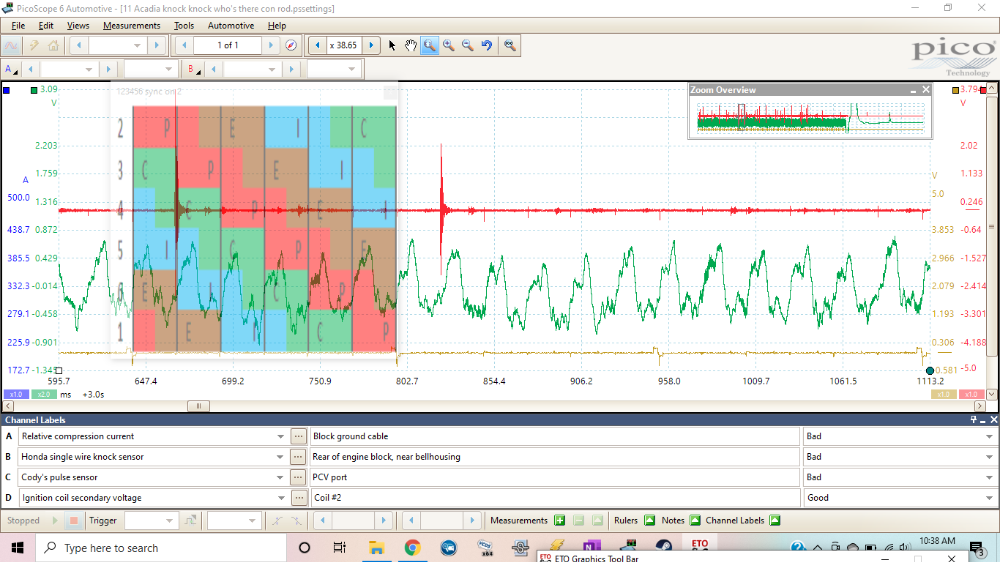Open the Edit menu

[46, 26]
